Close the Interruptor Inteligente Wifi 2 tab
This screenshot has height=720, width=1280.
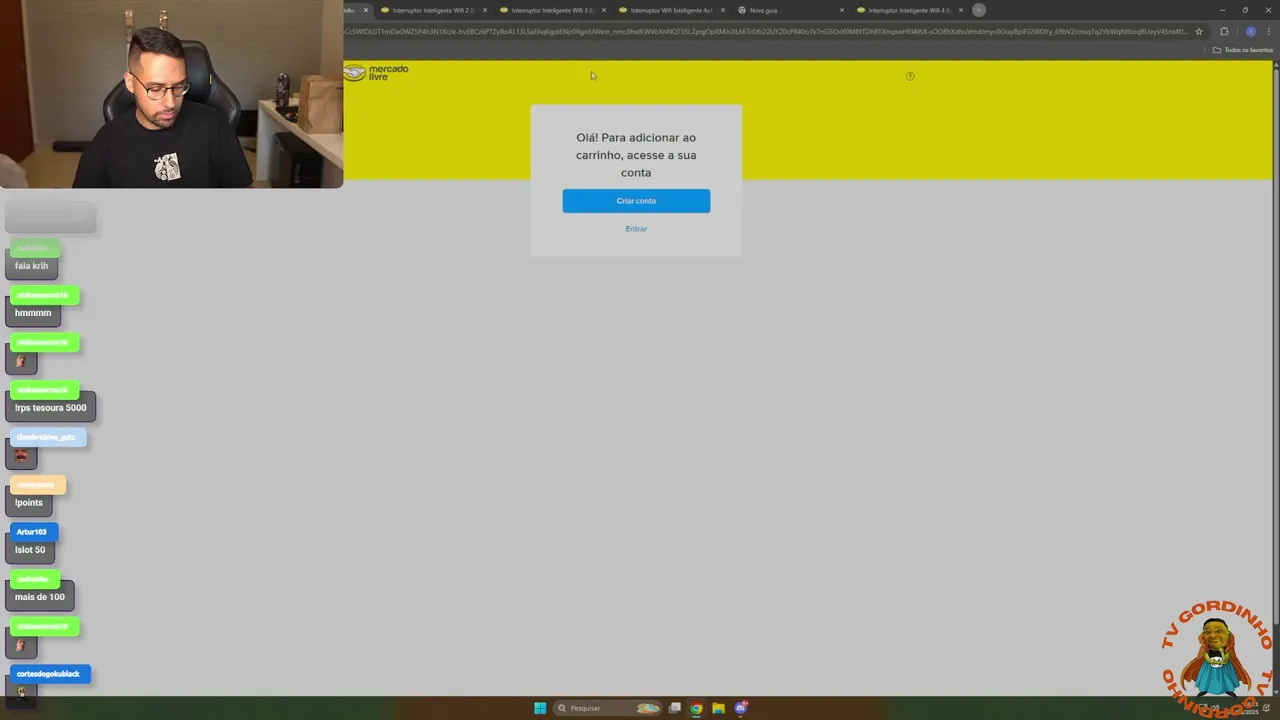485,10
